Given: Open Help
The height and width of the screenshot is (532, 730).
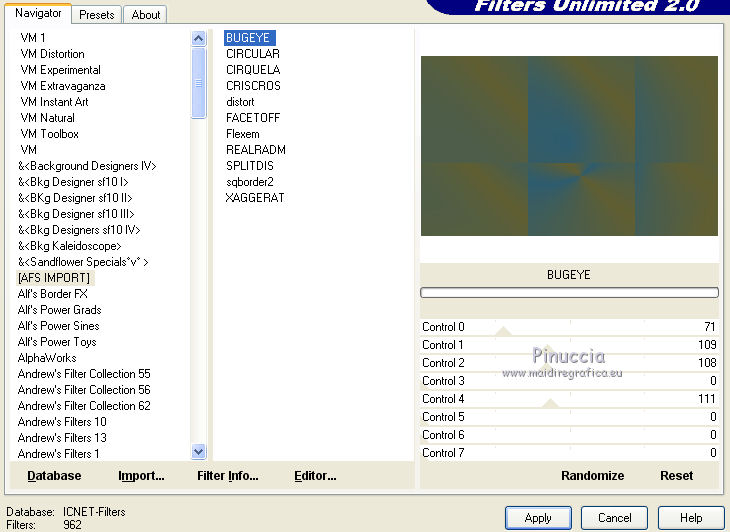Looking at the screenshot, I should [691, 518].
